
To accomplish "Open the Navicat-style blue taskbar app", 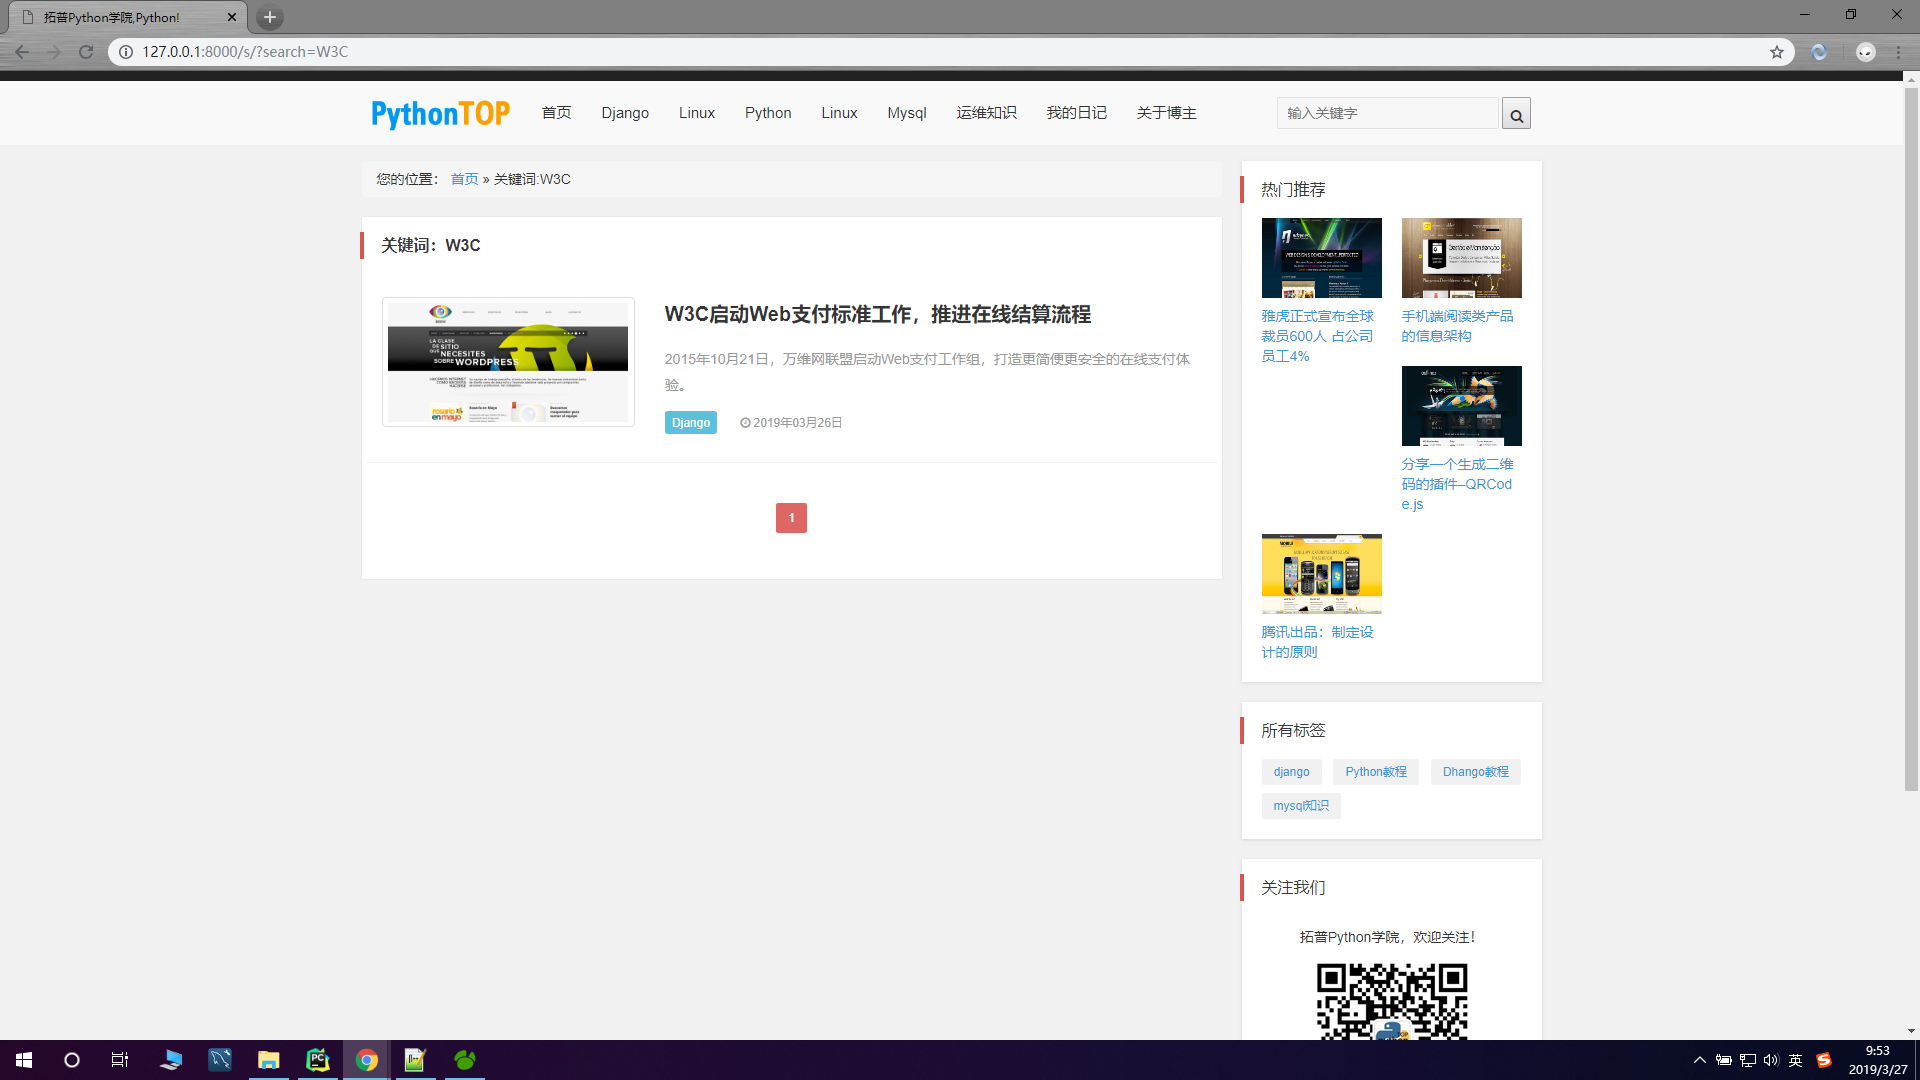I will (x=220, y=1060).
